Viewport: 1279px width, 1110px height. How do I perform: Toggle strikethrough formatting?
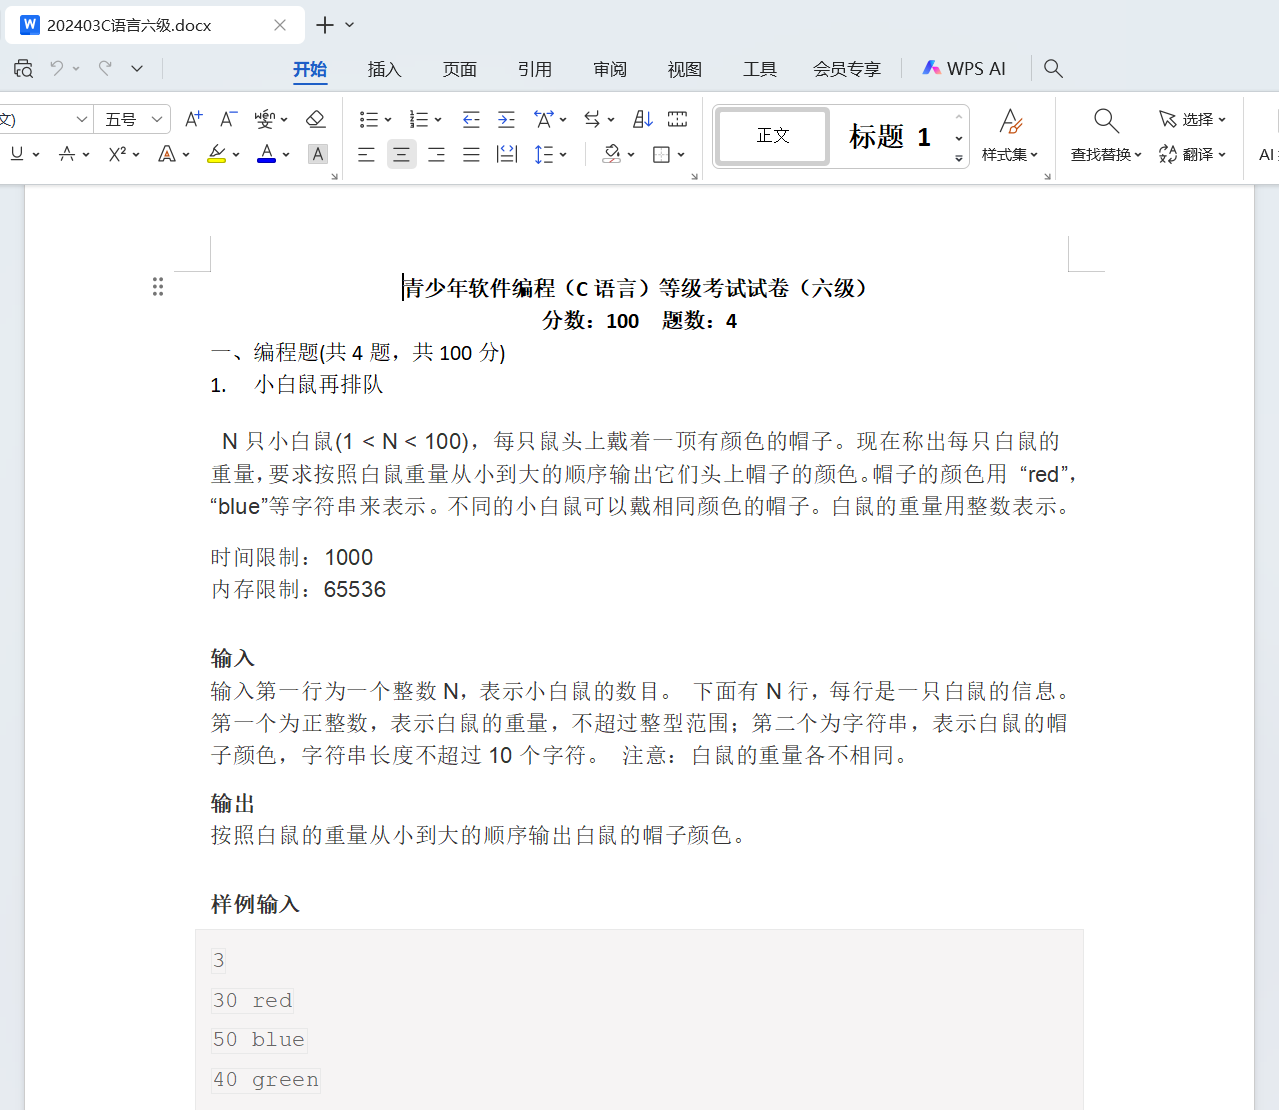pyautogui.click(x=67, y=154)
